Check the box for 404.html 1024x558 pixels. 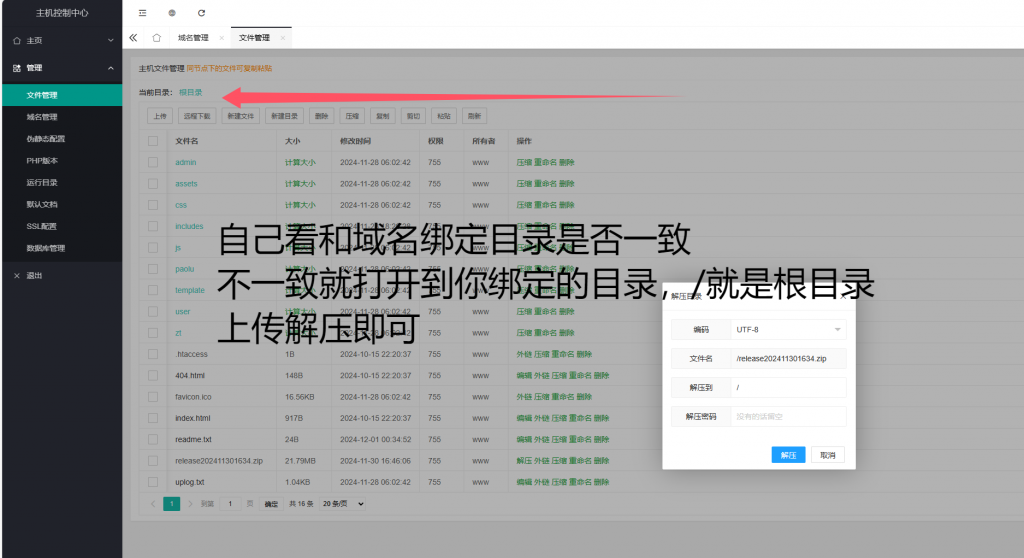(153, 376)
